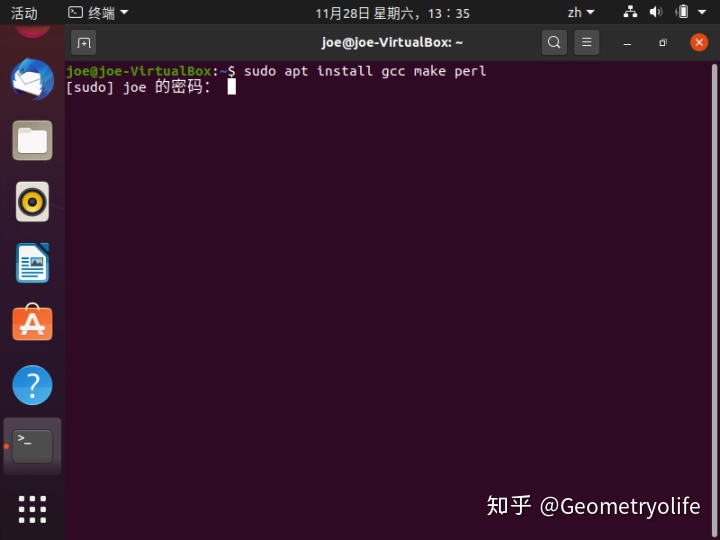Expand the 终端 application menu
Screen dimensions: 720x540
tap(98, 13)
